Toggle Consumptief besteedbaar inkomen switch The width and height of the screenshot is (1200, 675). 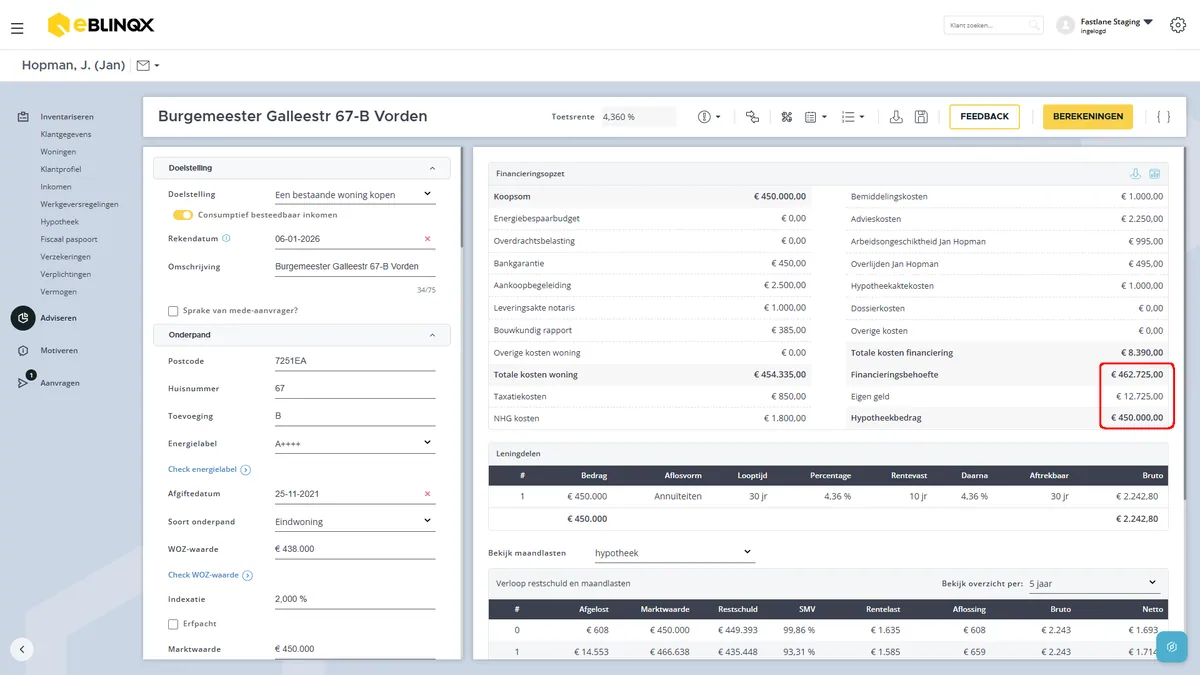click(x=182, y=215)
